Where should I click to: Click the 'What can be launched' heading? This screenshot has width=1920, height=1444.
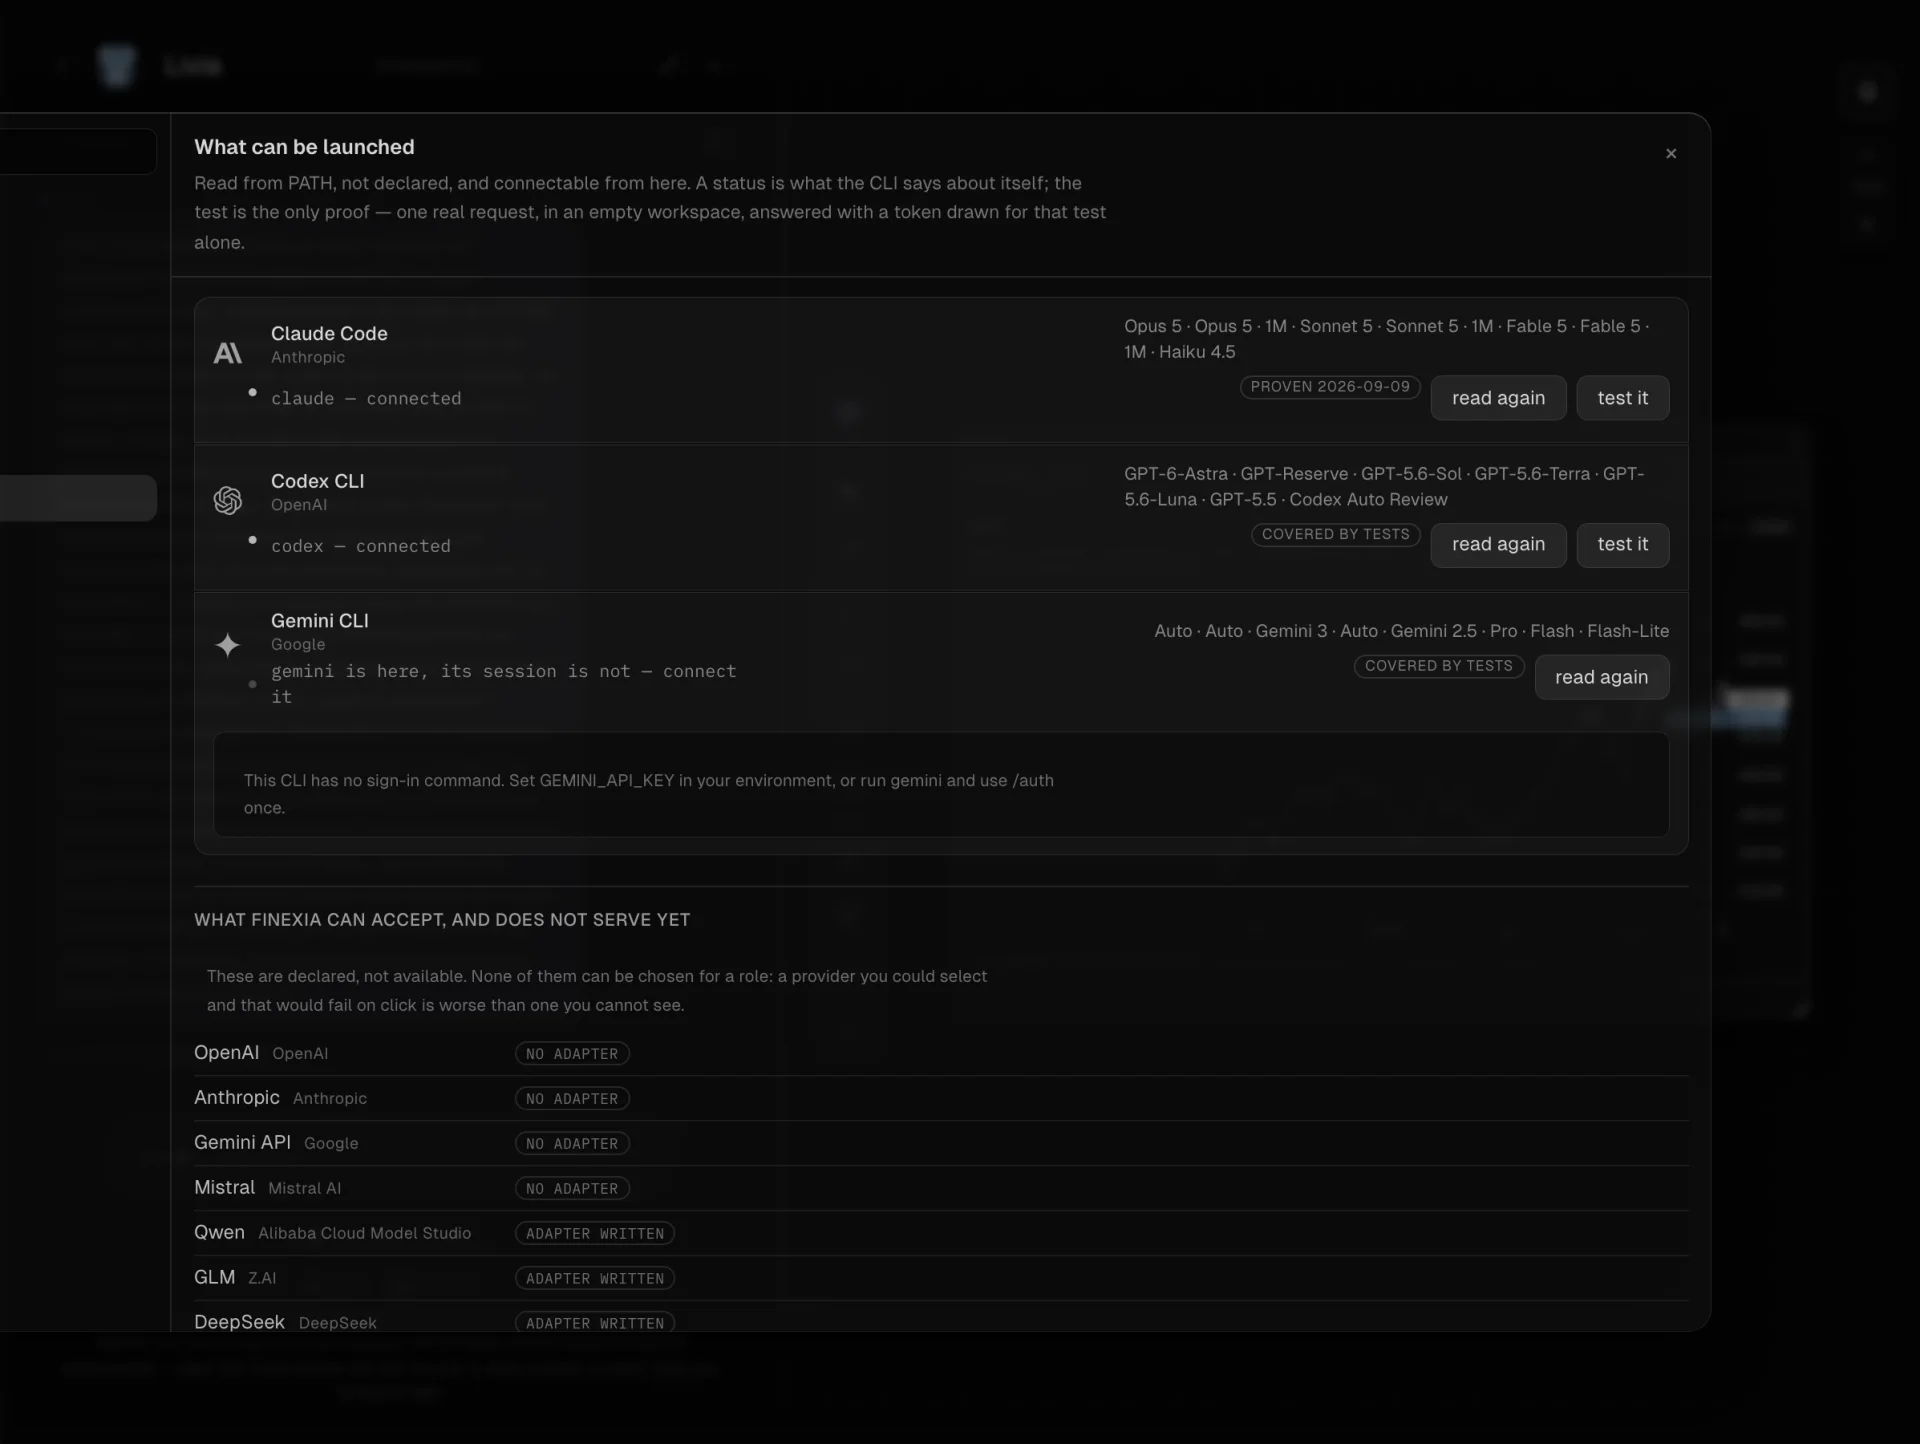(304, 147)
